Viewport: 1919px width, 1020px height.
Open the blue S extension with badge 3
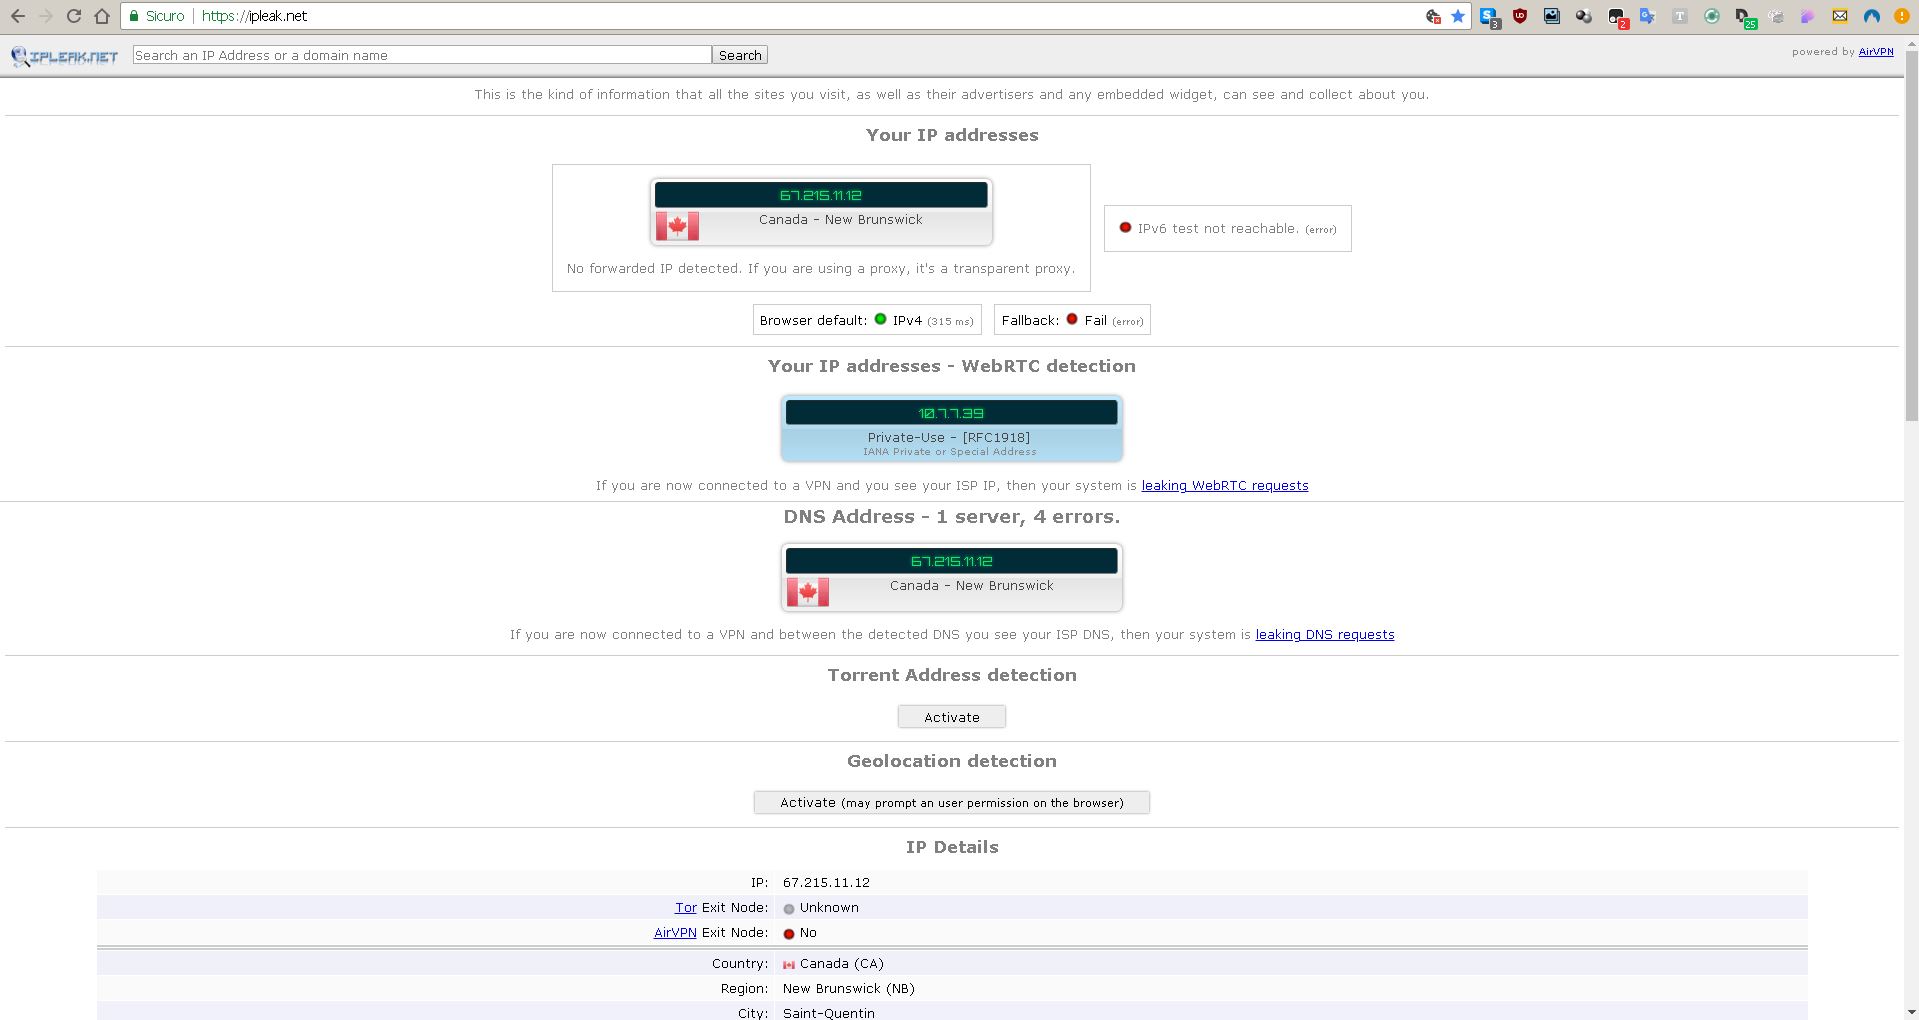[x=1489, y=17]
